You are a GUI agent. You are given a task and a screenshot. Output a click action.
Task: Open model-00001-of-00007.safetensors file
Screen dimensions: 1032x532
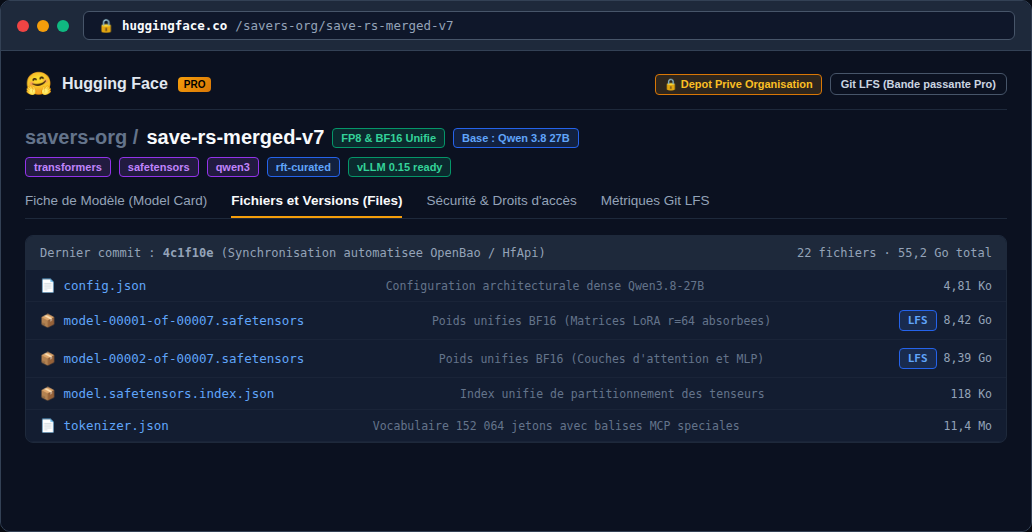coord(184,321)
